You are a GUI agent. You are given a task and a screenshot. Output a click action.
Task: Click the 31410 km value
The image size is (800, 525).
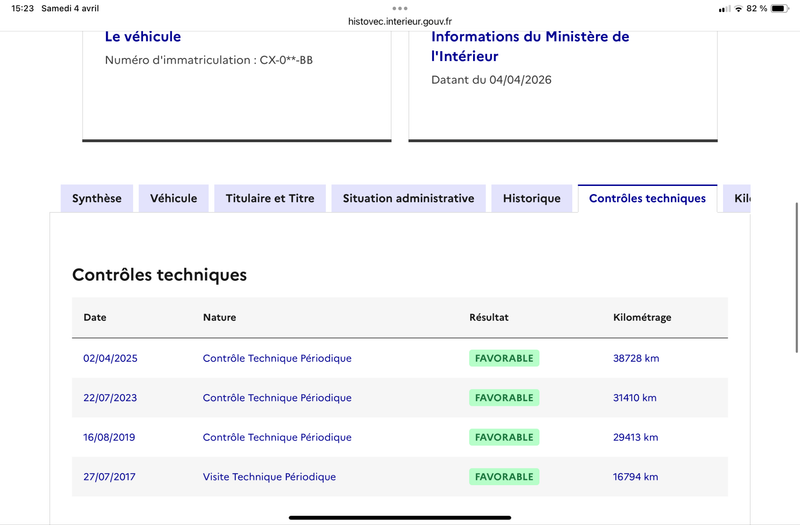click(x=635, y=397)
